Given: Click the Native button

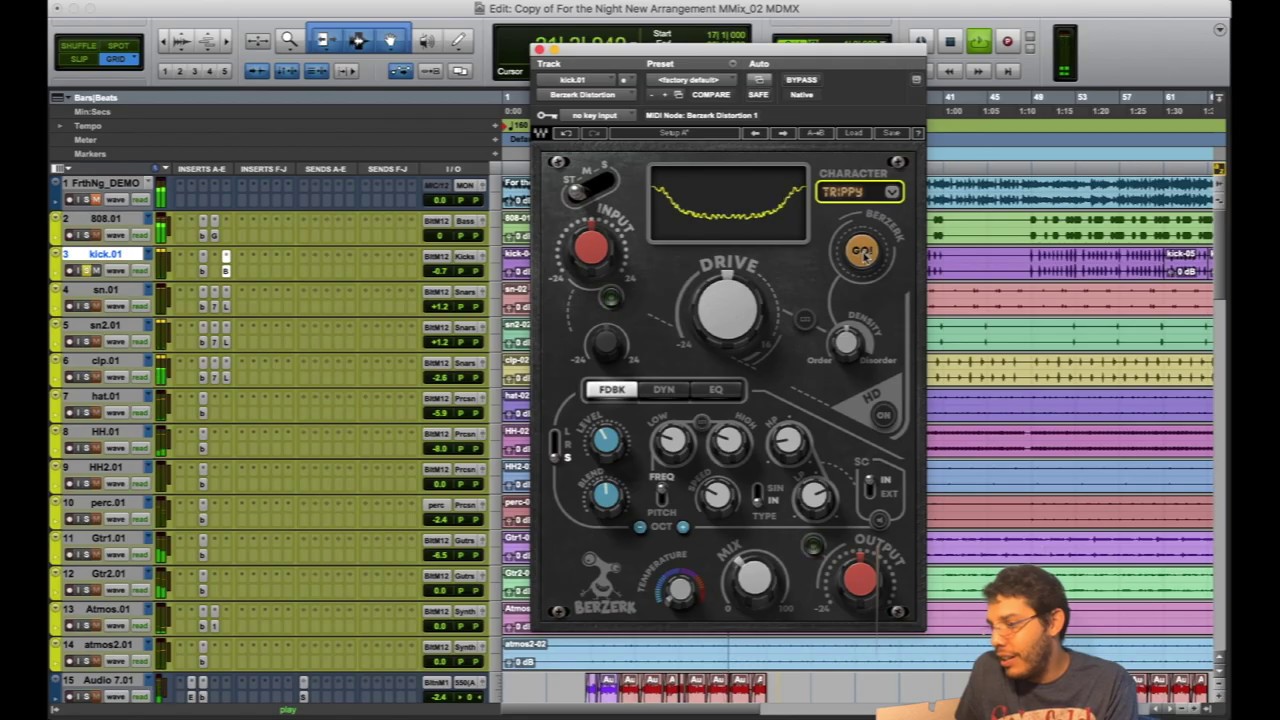Looking at the screenshot, I should click(801, 95).
